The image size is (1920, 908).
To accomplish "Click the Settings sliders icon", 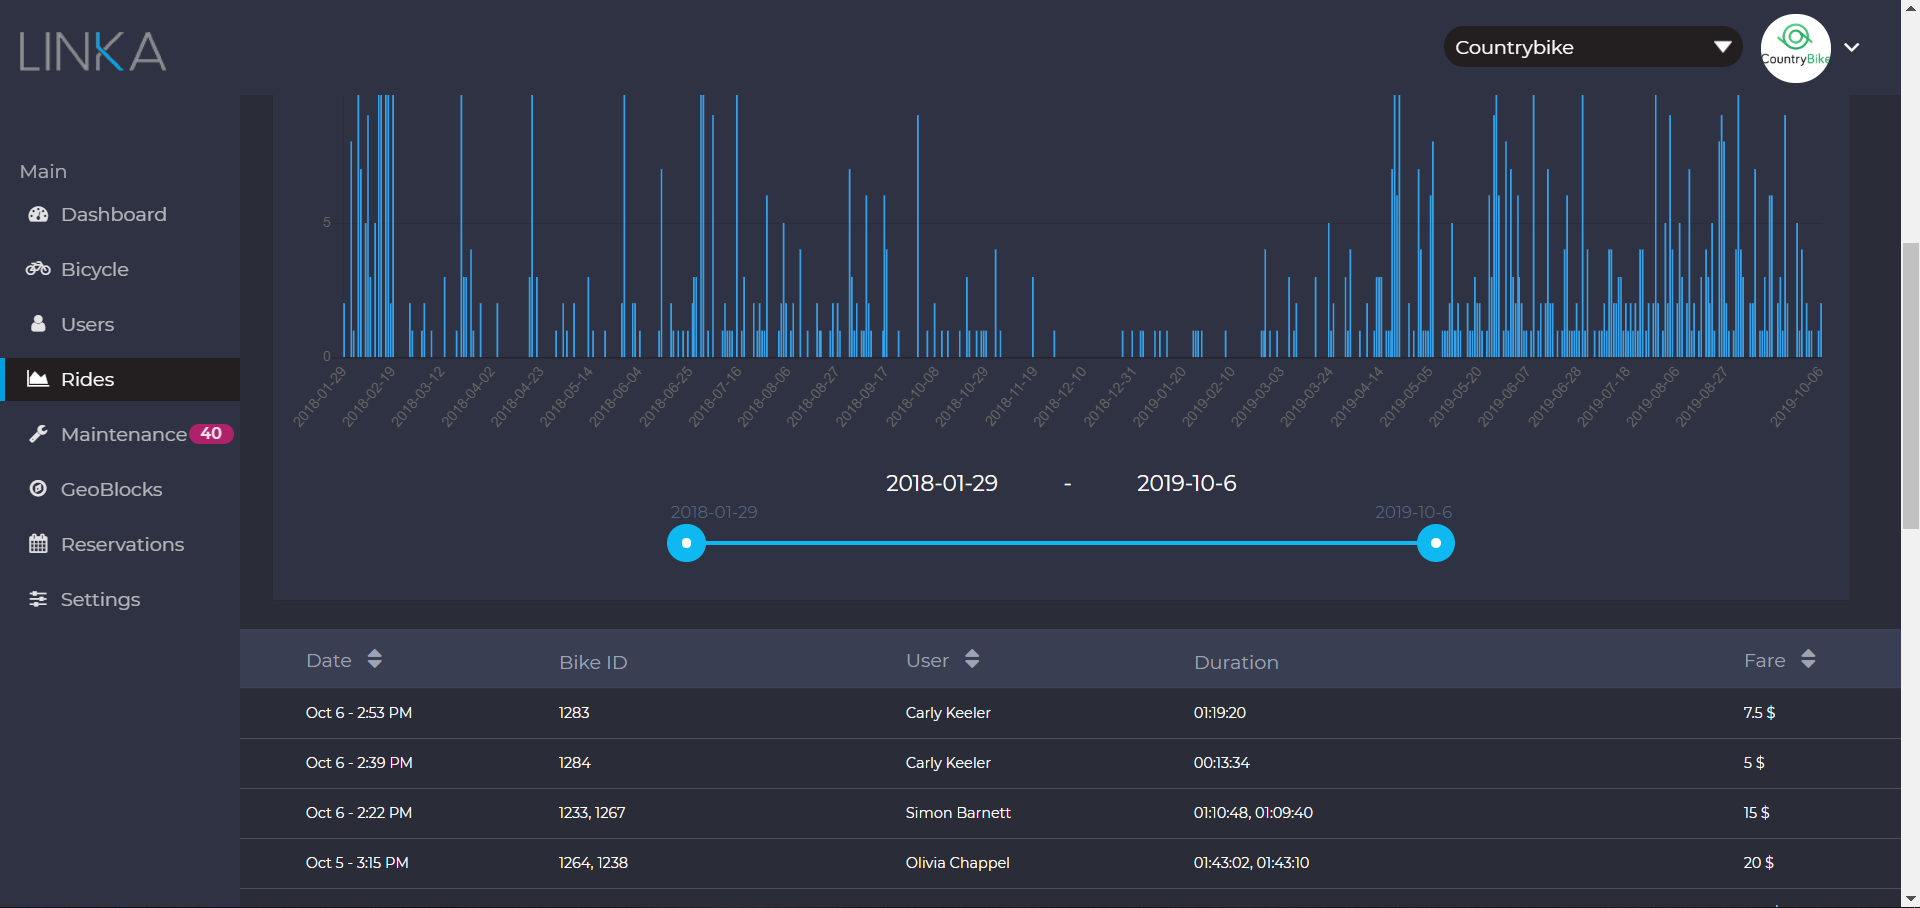I will 38,599.
